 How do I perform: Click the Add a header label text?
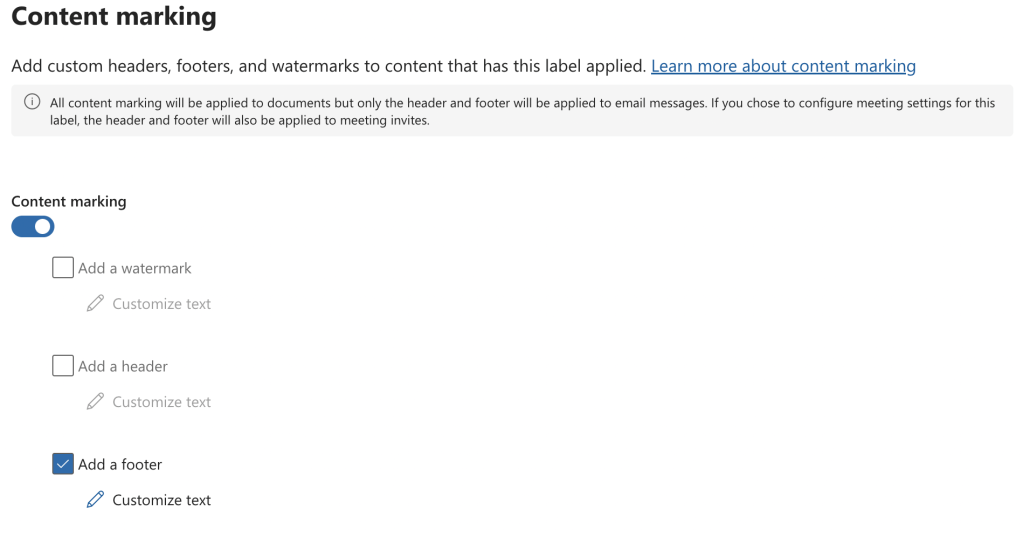[123, 366]
